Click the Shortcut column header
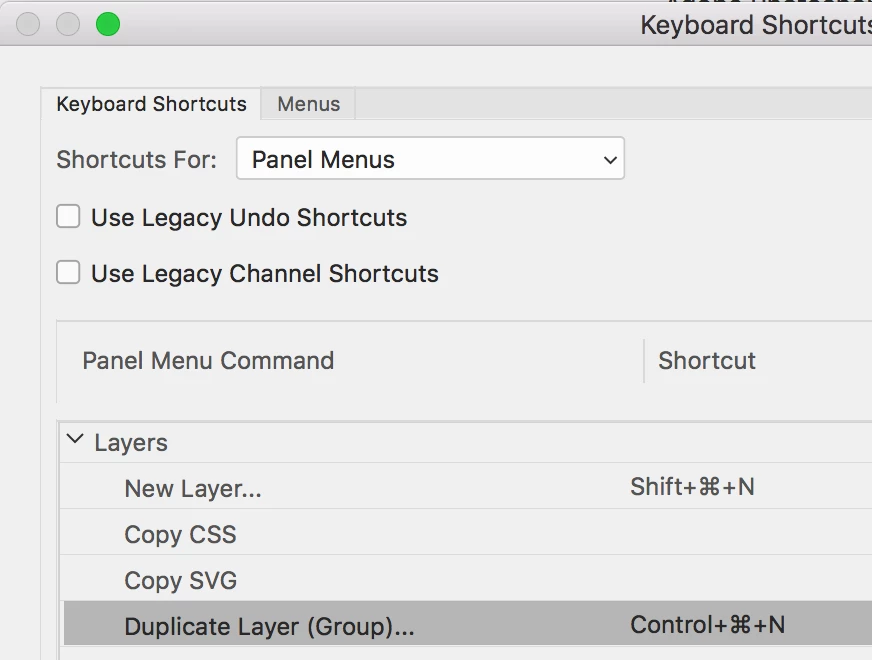872x660 pixels. click(x=707, y=360)
